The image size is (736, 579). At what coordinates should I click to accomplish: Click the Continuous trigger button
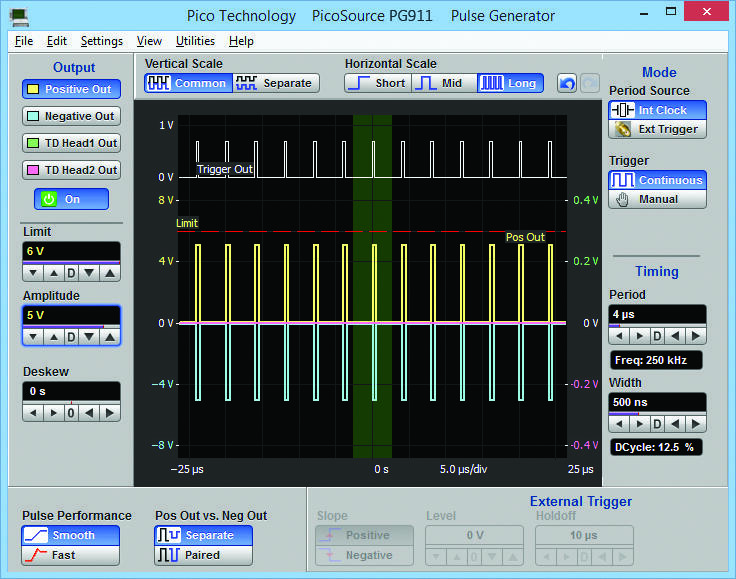coord(657,180)
